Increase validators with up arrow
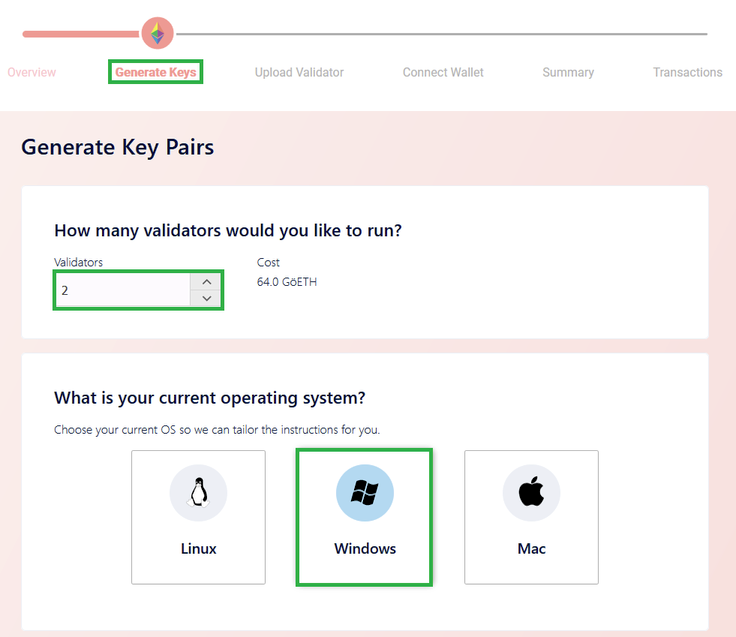Screen dimensions: 736x637 click(x=207, y=282)
